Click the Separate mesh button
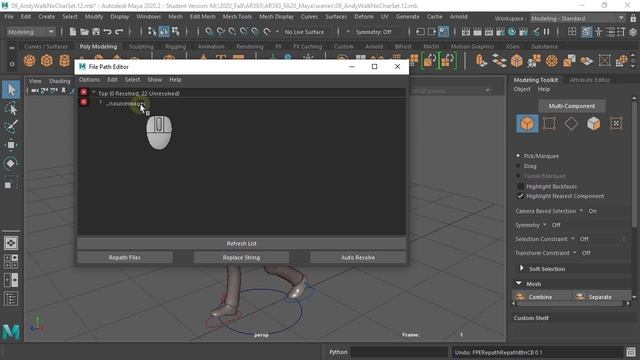This screenshot has width=640, height=360. (x=601, y=297)
